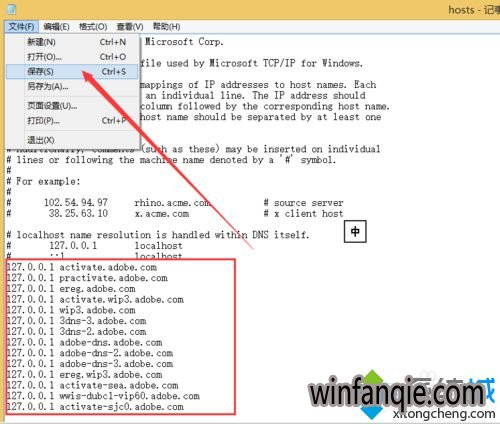500x424 pixels.
Task: Open the 帮助(H) menu
Action: [166, 27]
